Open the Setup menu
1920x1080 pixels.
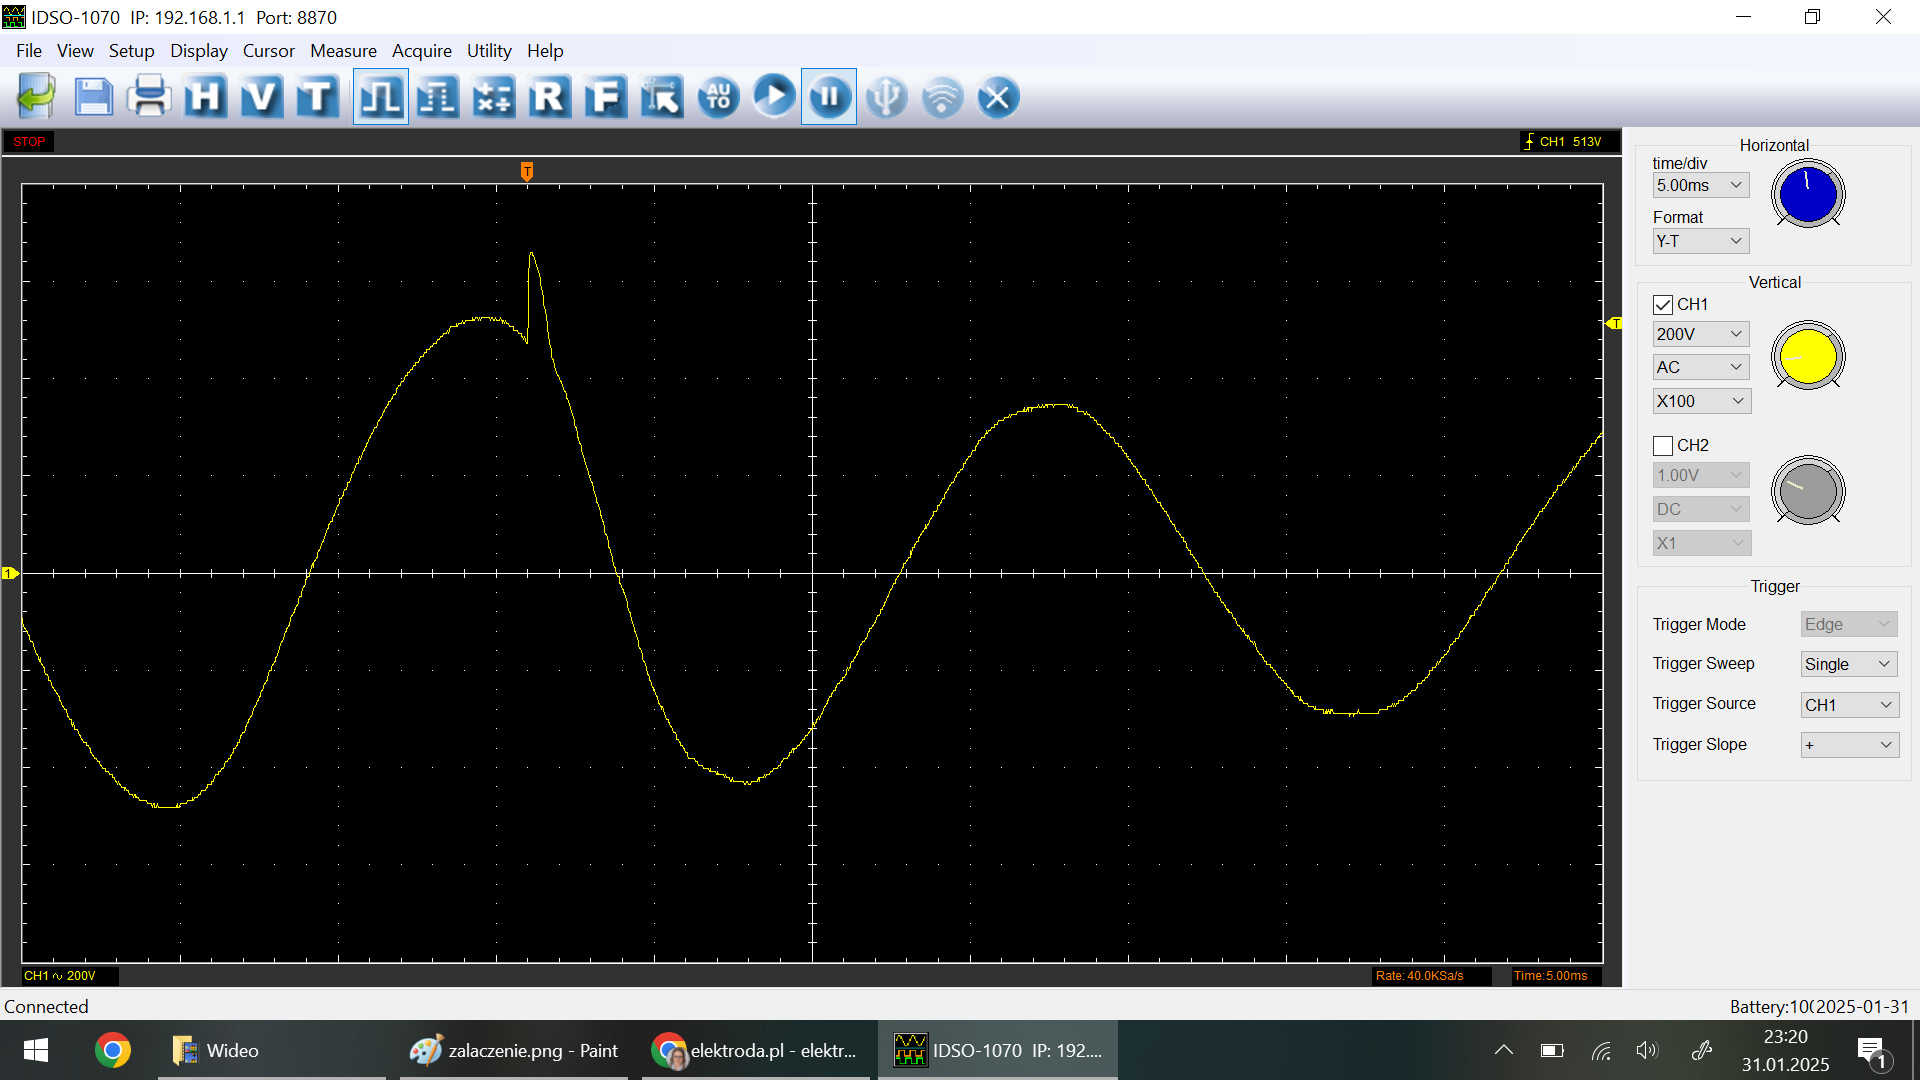(x=131, y=51)
